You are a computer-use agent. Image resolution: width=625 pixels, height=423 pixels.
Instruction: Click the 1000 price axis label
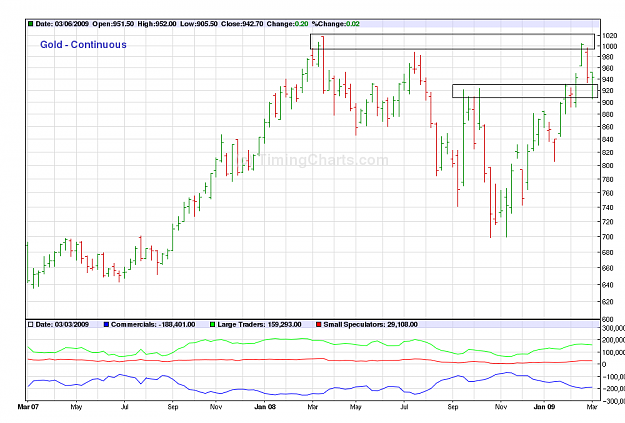pyautogui.click(x=609, y=46)
